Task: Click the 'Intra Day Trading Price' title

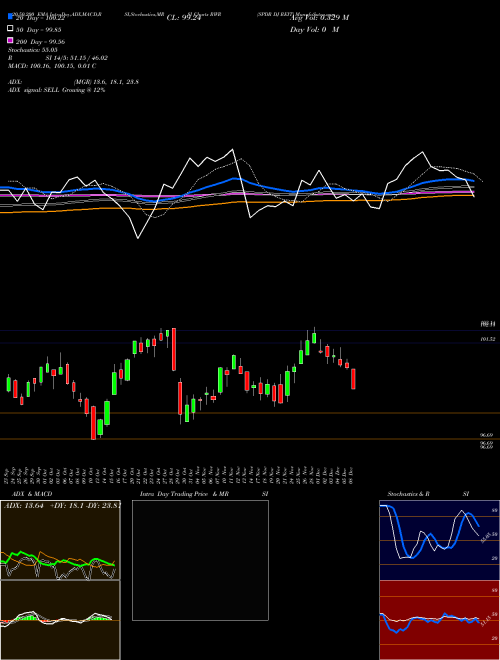Action: click(174, 494)
